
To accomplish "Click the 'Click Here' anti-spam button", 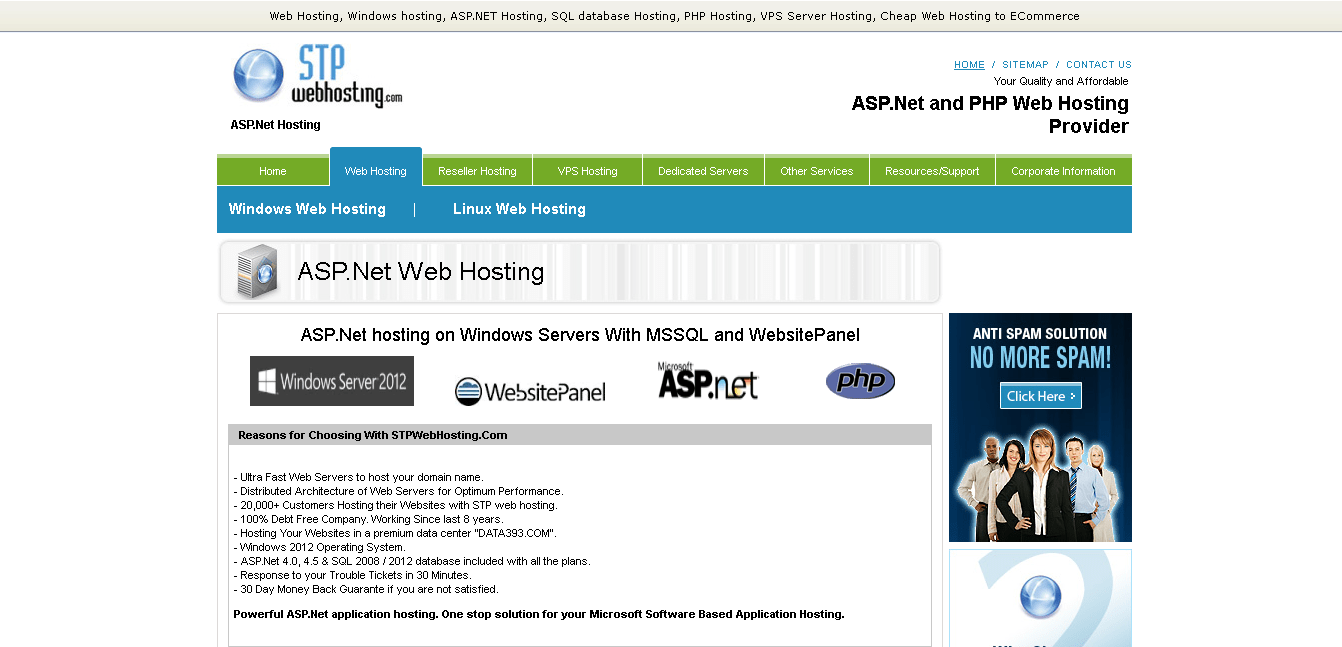I will coord(1041,396).
